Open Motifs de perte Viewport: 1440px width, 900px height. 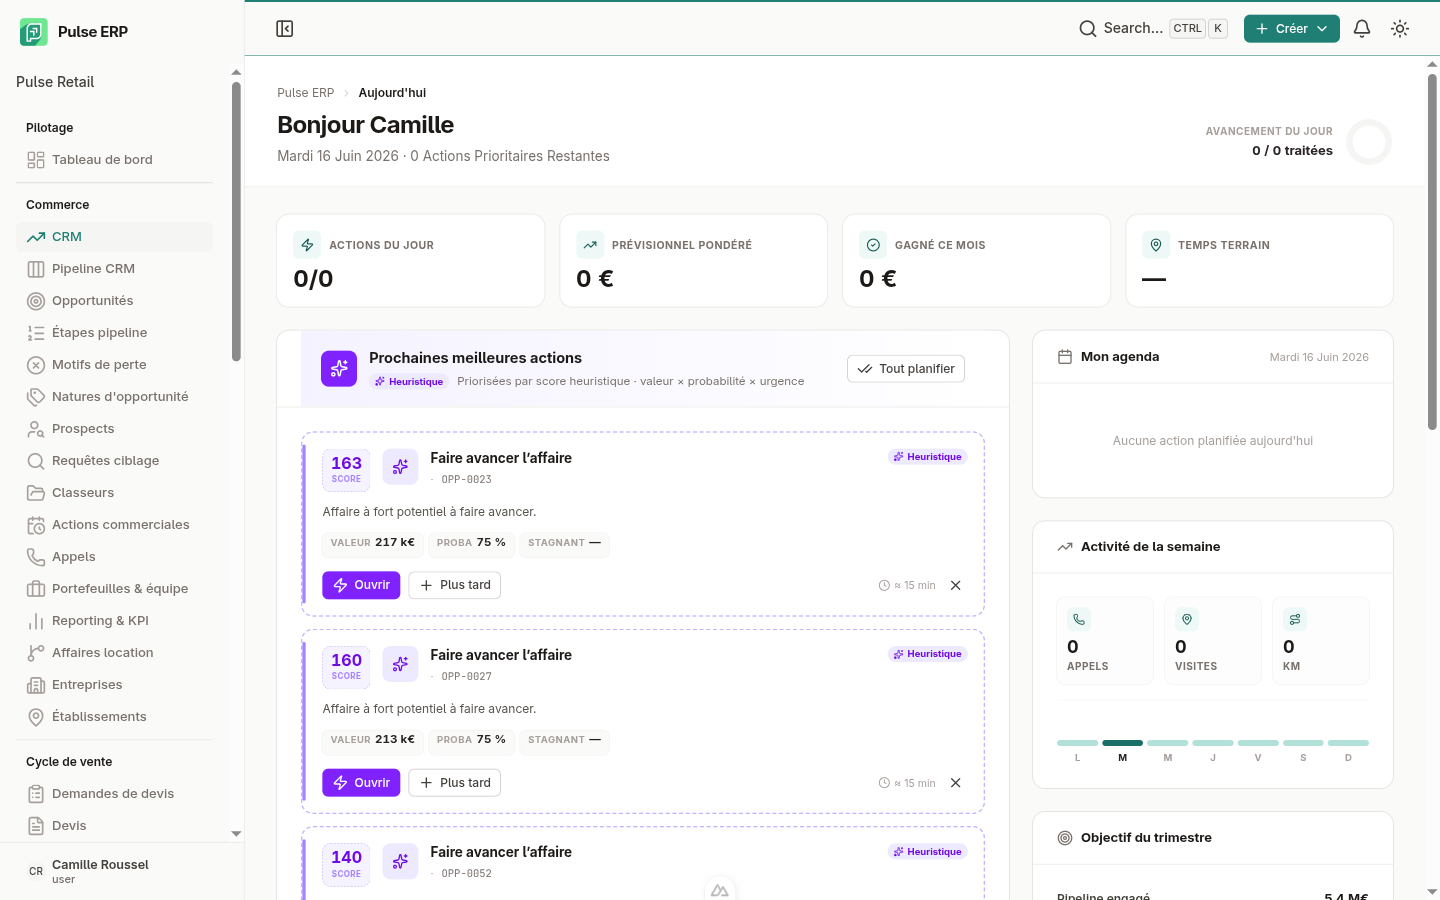pyautogui.click(x=114, y=365)
